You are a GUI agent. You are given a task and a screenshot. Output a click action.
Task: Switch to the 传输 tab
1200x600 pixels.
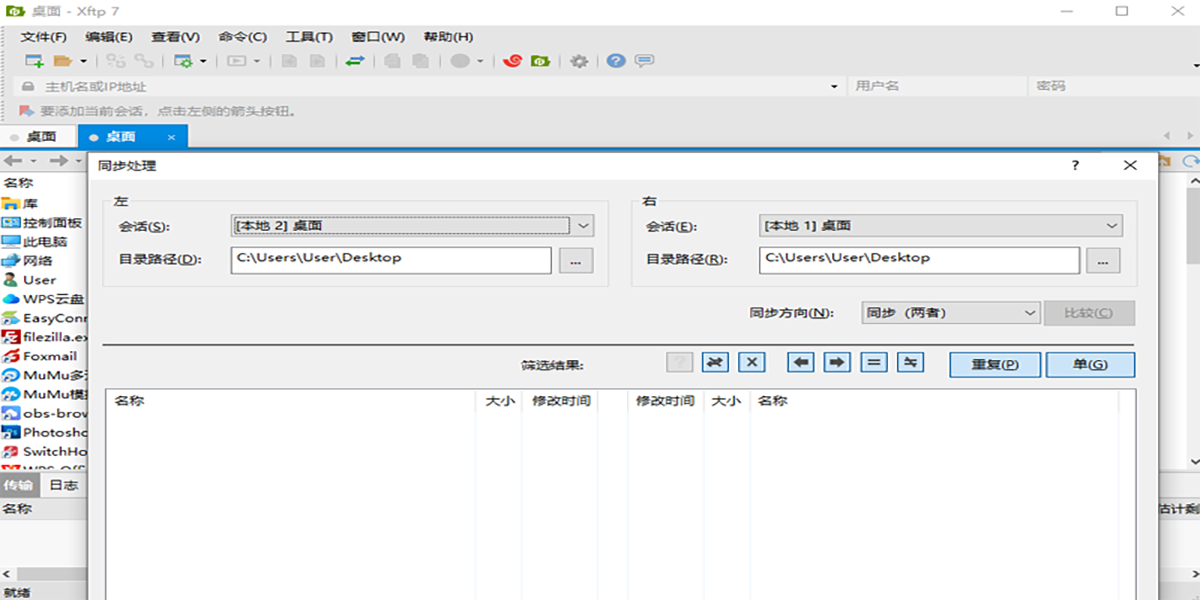(x=18, y=485)
